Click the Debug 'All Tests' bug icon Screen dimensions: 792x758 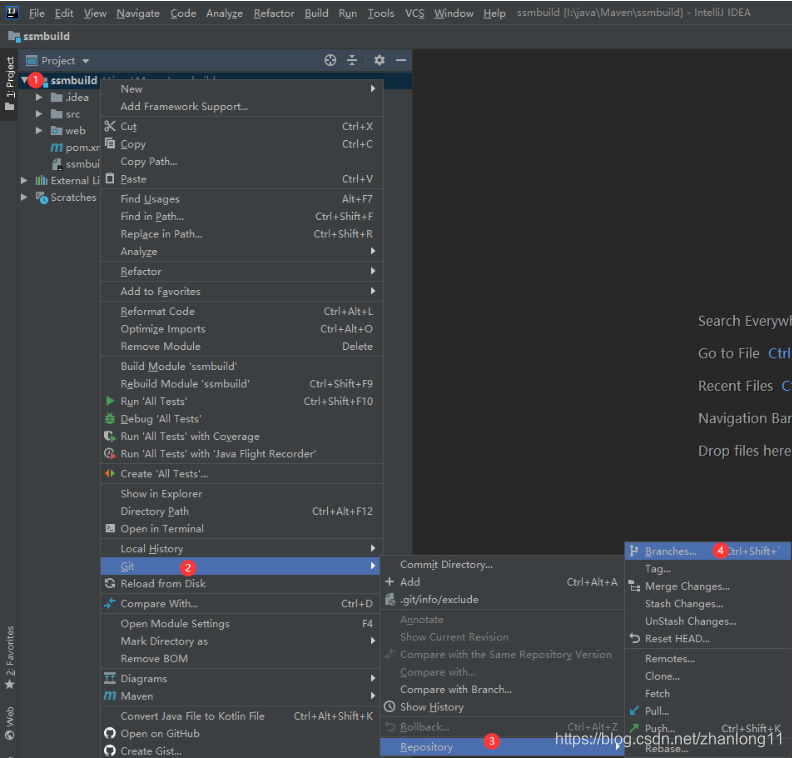(110, 419)
